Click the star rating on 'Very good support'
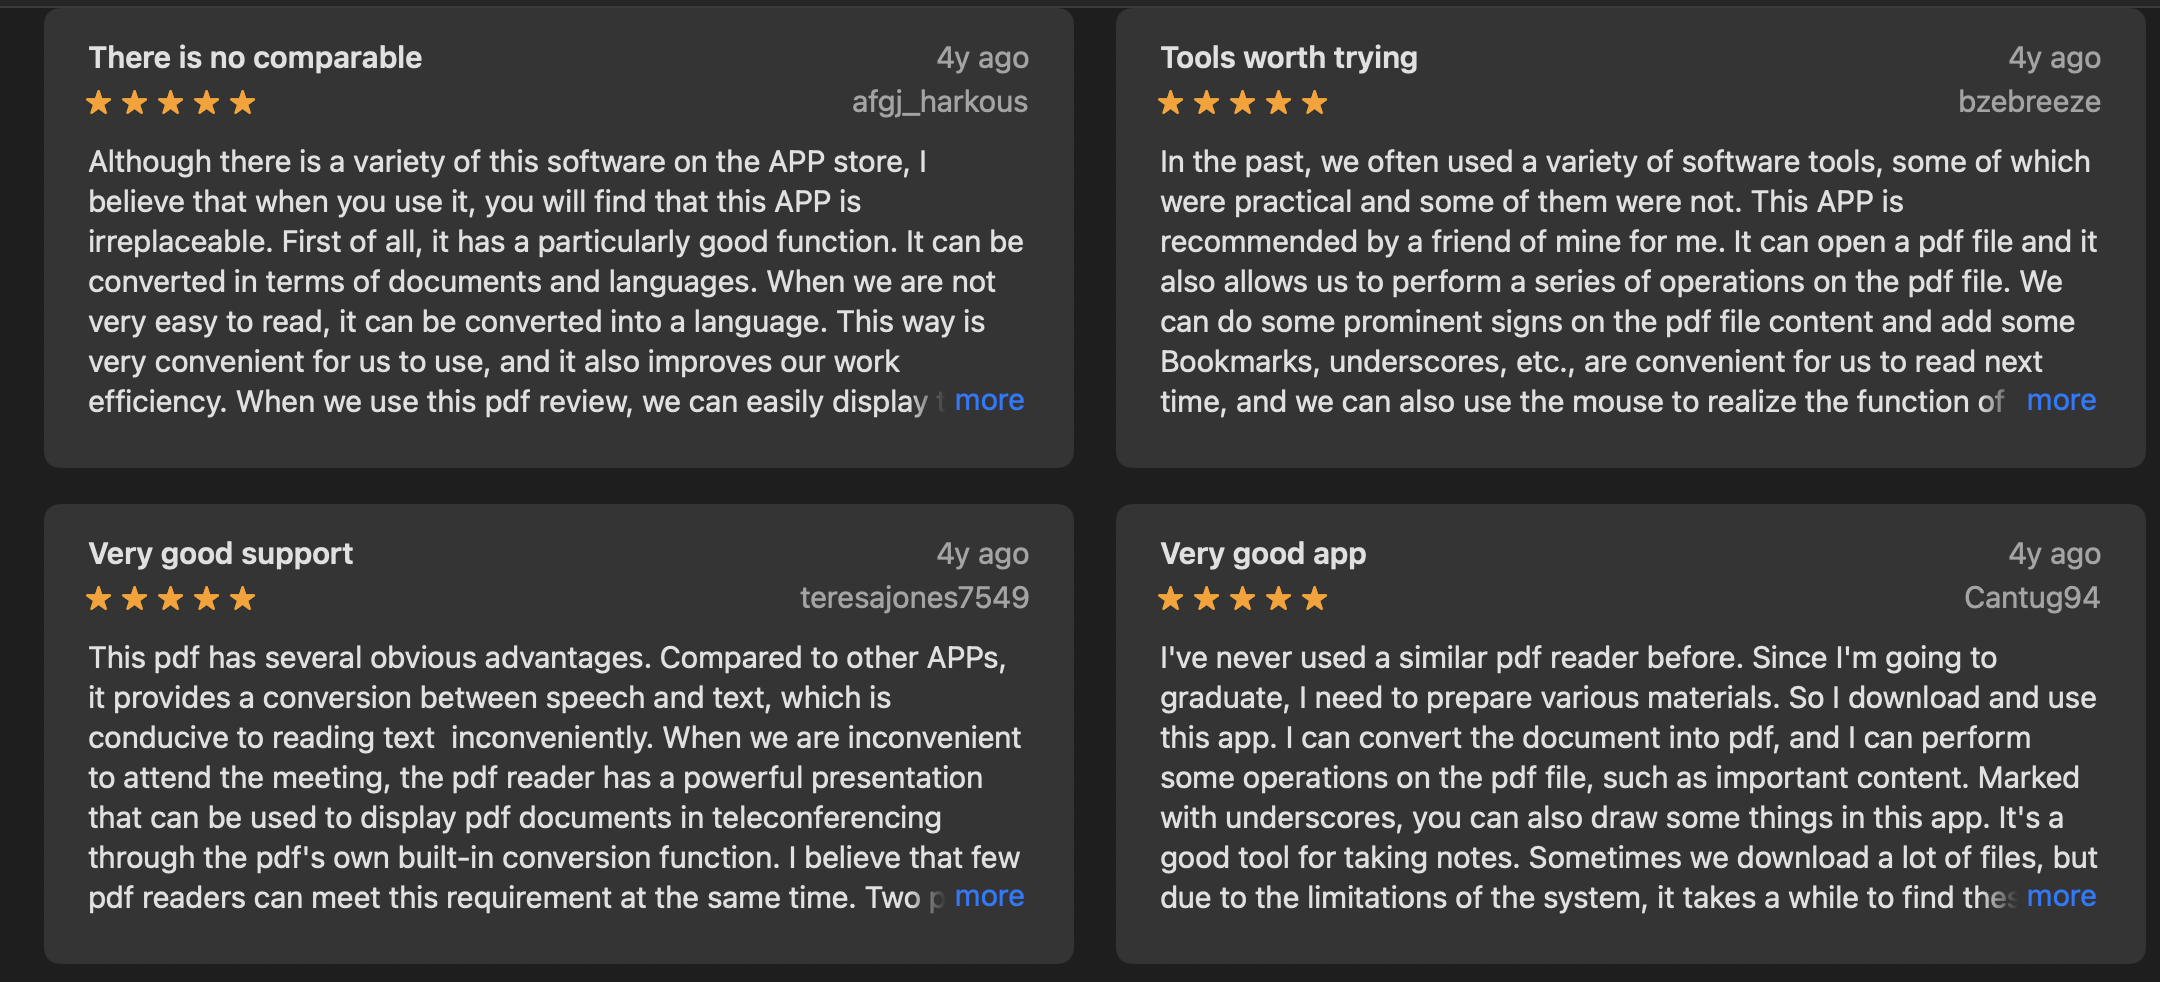This screenshot has height=982, width=2160. pyautogui.click(x=171, y=598)
